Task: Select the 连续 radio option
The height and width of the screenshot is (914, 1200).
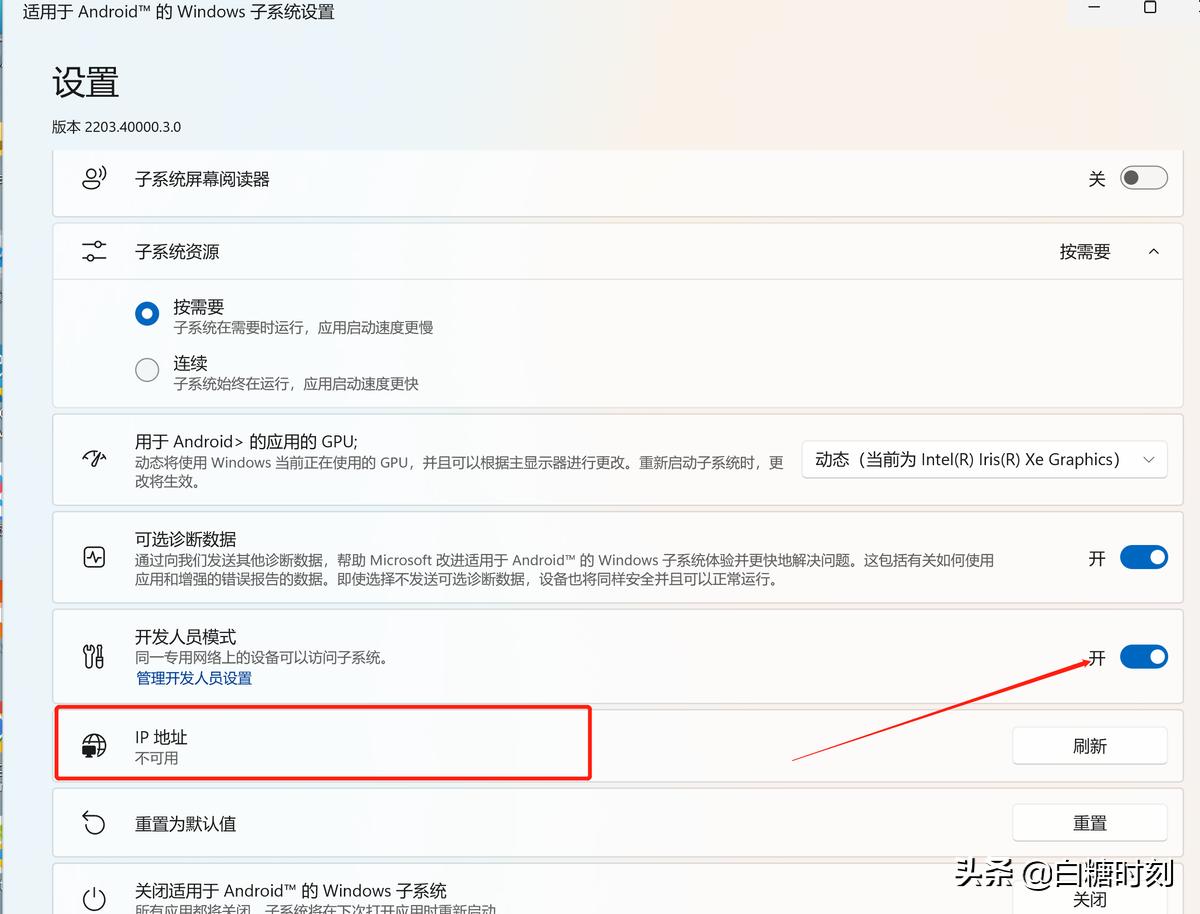Action: (147, 370)
